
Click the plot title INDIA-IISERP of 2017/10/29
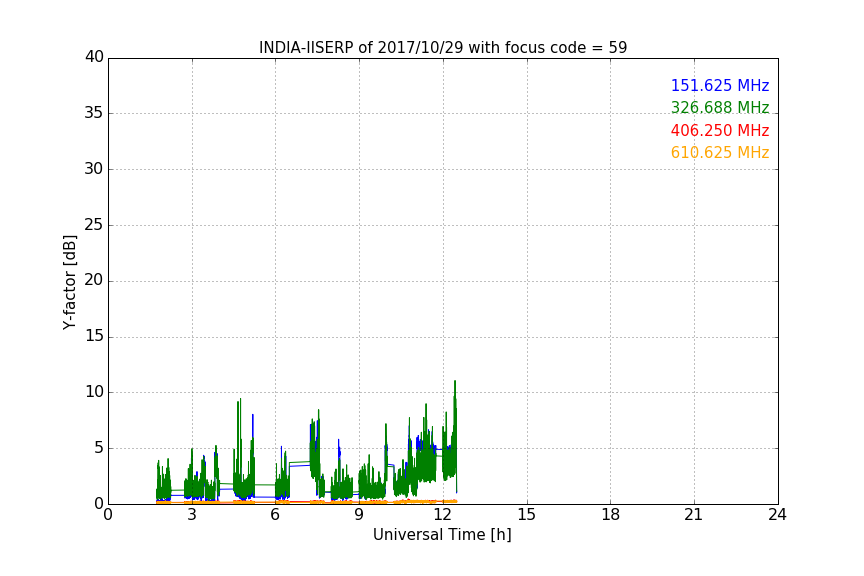tap(443, 47)
